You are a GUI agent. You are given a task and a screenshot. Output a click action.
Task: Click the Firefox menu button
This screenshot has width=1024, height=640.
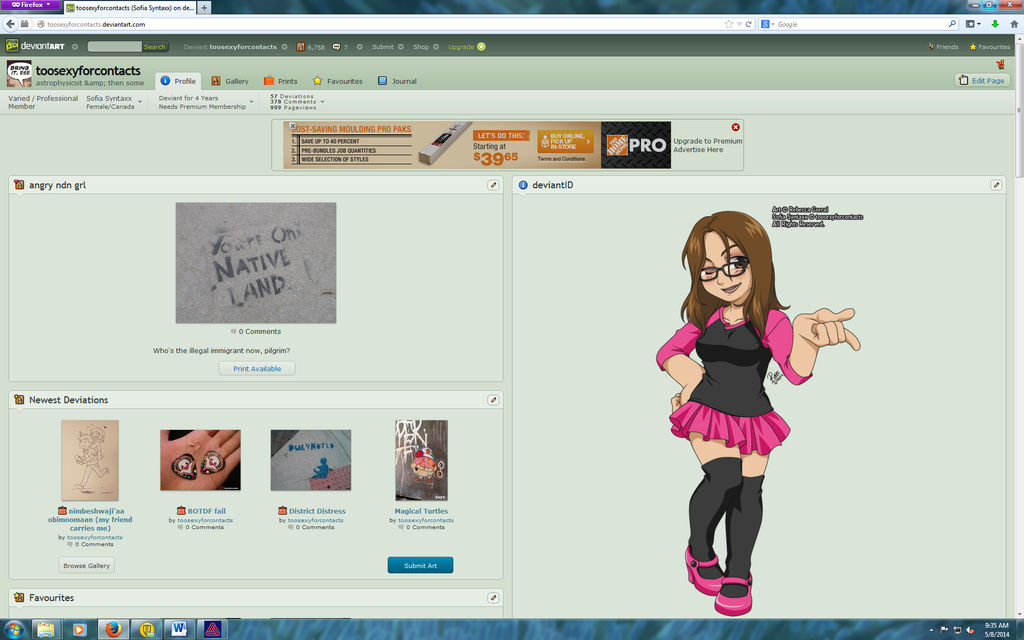point(30,5)
